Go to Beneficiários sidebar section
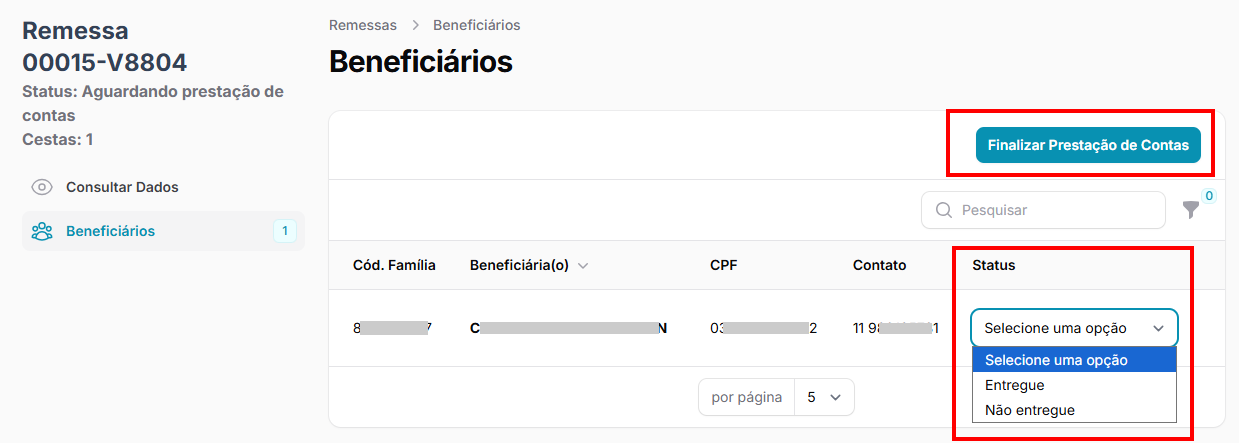 (x=110, y=231)
